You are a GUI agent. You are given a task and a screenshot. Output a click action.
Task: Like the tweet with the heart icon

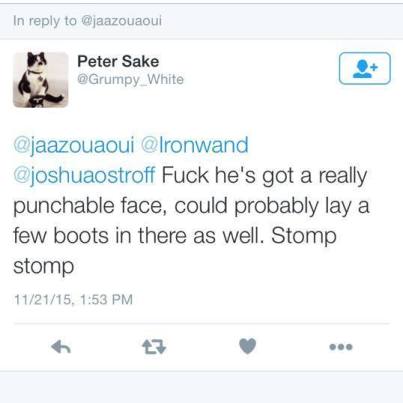click(248, 346)
